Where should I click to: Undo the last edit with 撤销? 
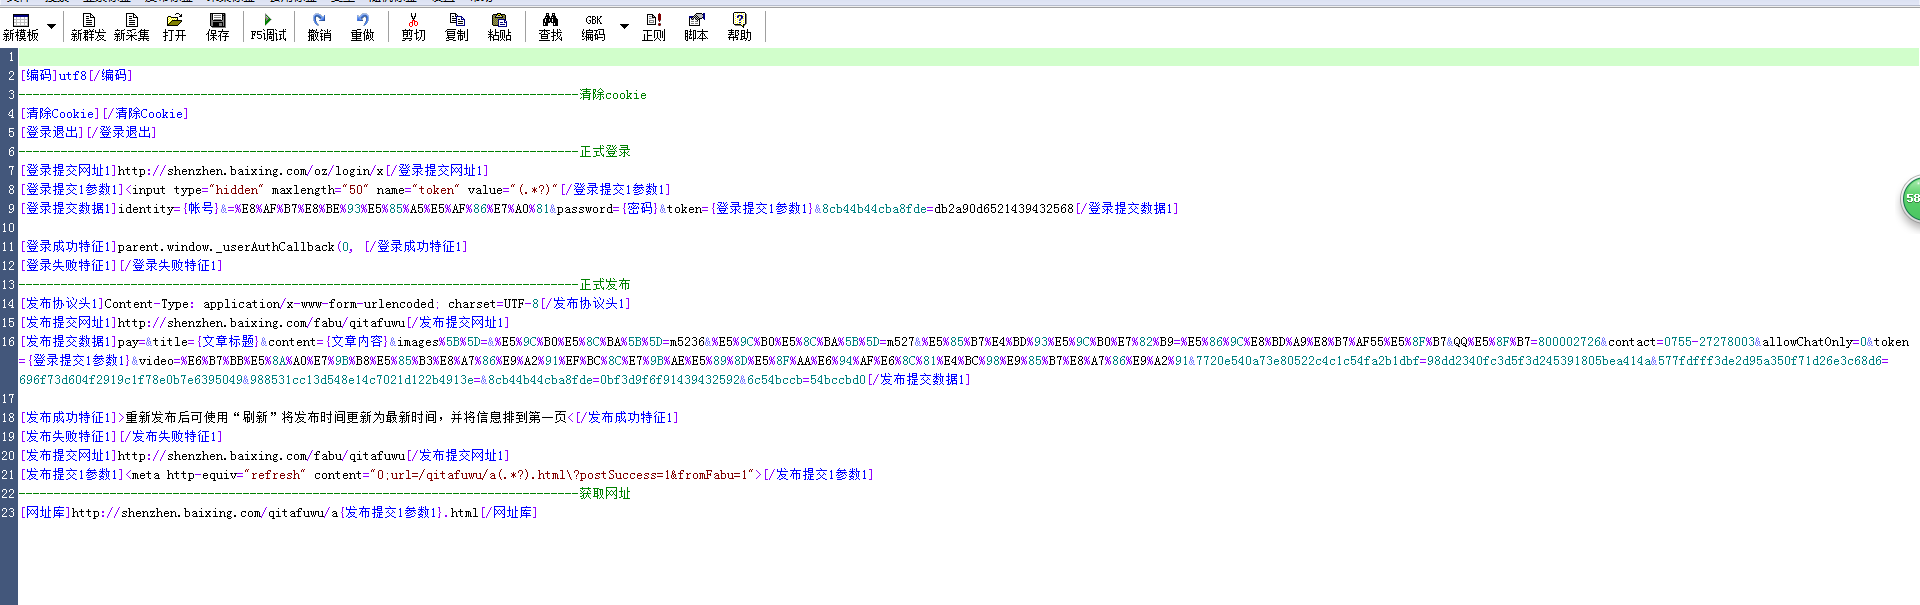319,26
